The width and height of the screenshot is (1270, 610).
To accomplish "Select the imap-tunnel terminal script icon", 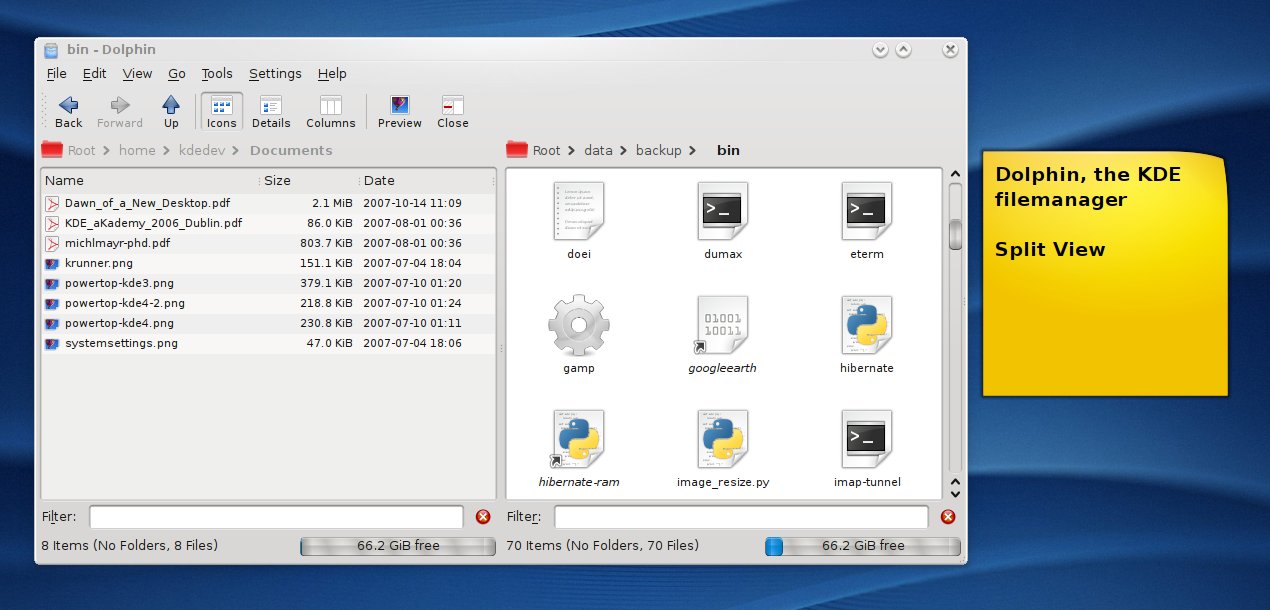I will click(x=867, y=439).
